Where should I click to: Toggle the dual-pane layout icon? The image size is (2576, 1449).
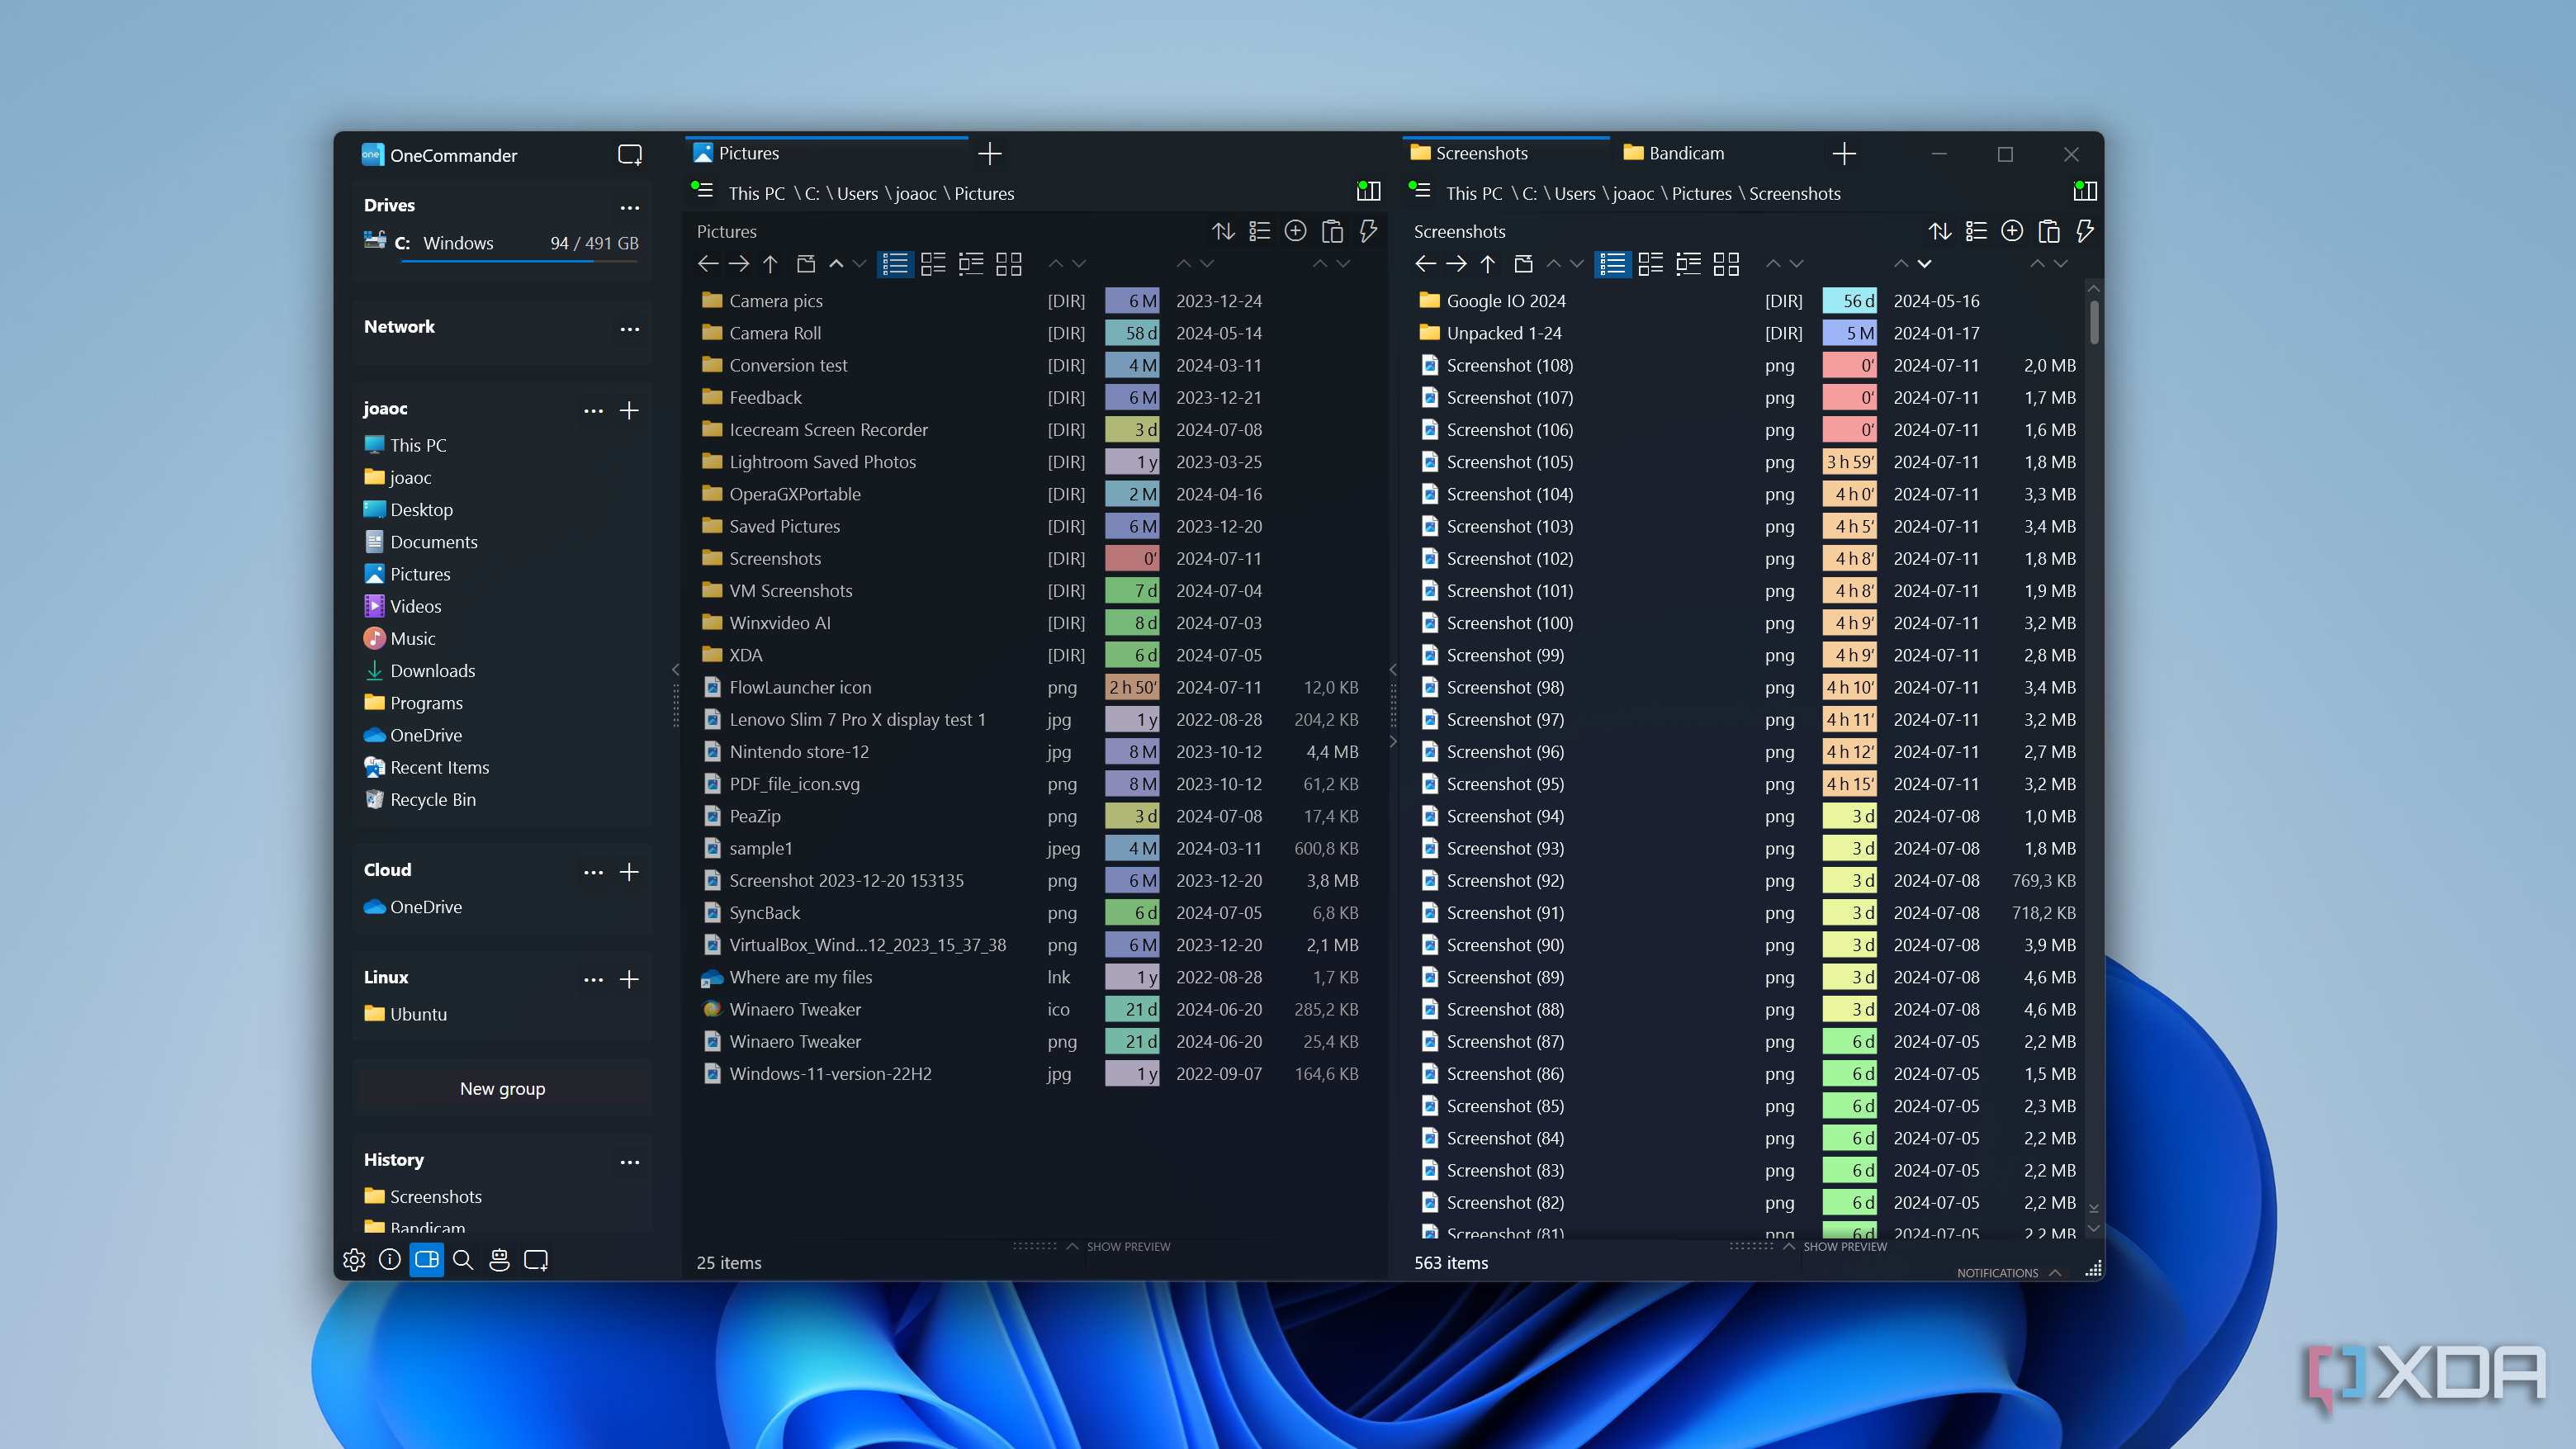tap(427, 1260)
